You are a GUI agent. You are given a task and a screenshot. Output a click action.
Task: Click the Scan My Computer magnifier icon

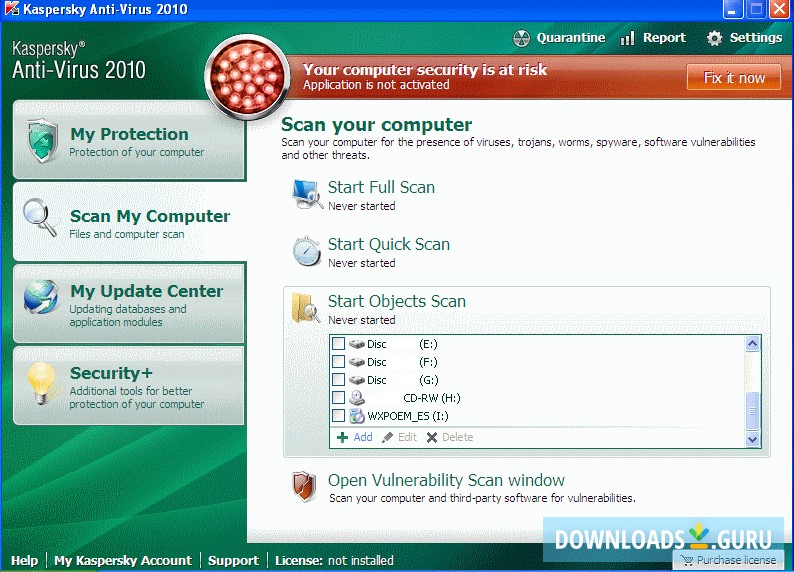pyautogui.click(x=41, y=218)
